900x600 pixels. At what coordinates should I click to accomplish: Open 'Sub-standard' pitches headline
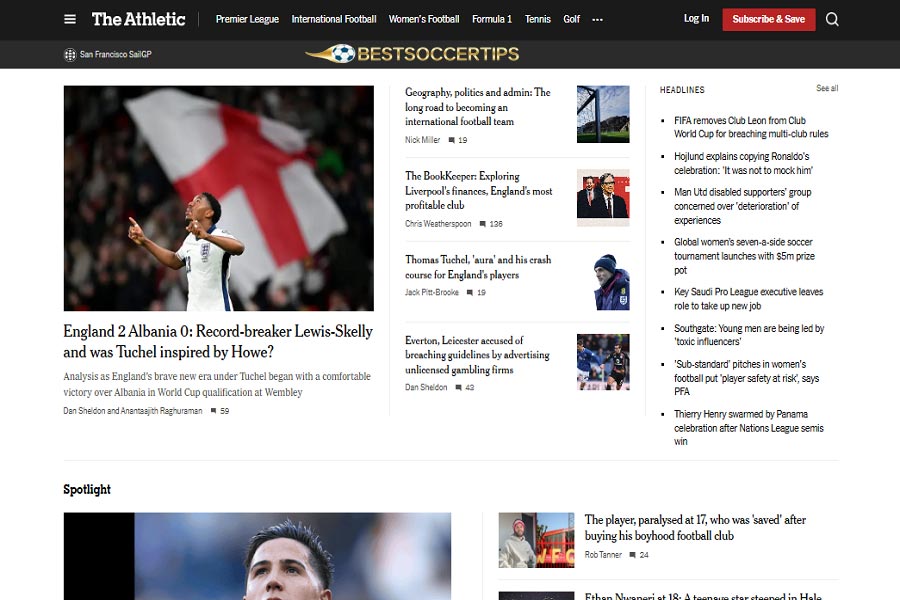click(x=746, y=378)
